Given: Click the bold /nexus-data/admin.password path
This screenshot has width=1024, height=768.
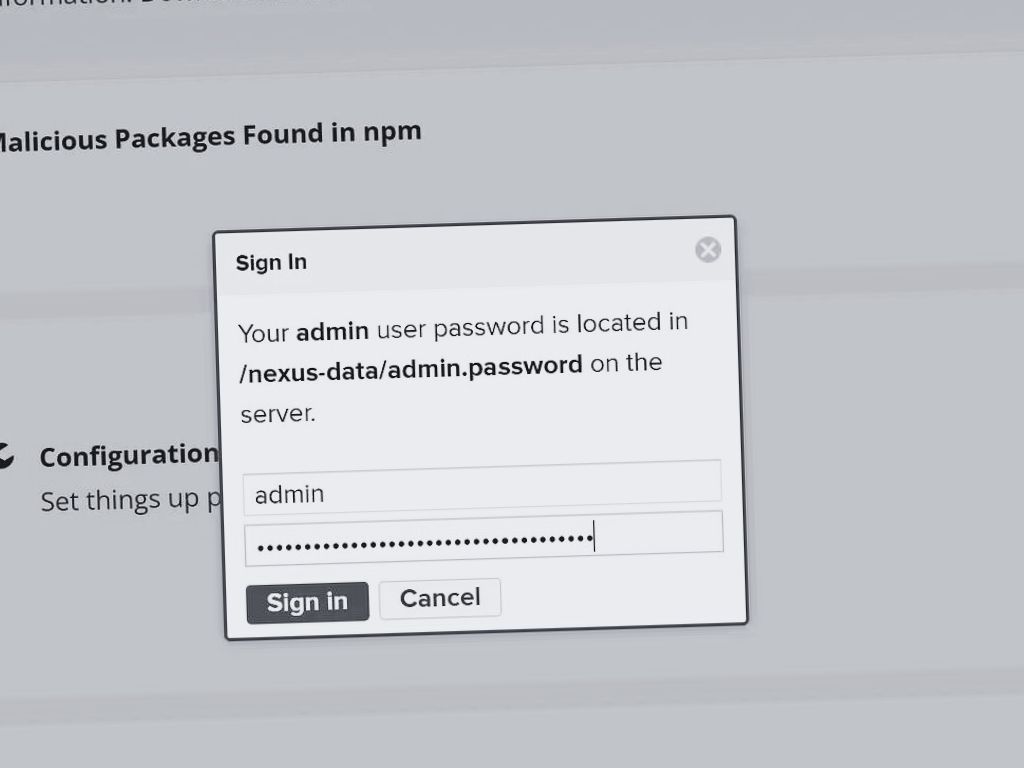Looking at the screenshot, I should tap(411, 367).
